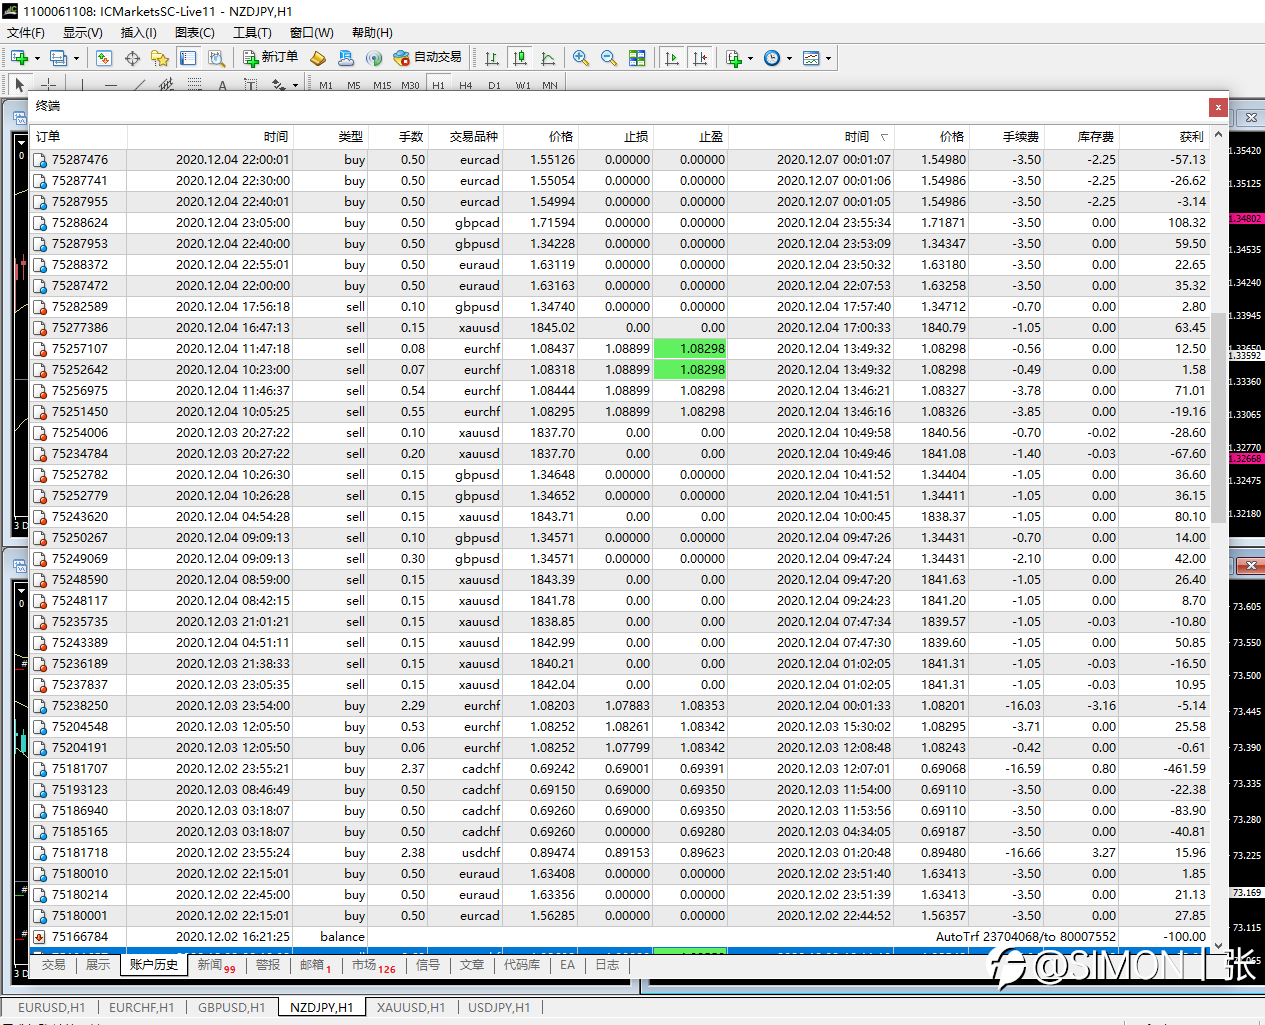Open the 显示(V) menu

83,33
